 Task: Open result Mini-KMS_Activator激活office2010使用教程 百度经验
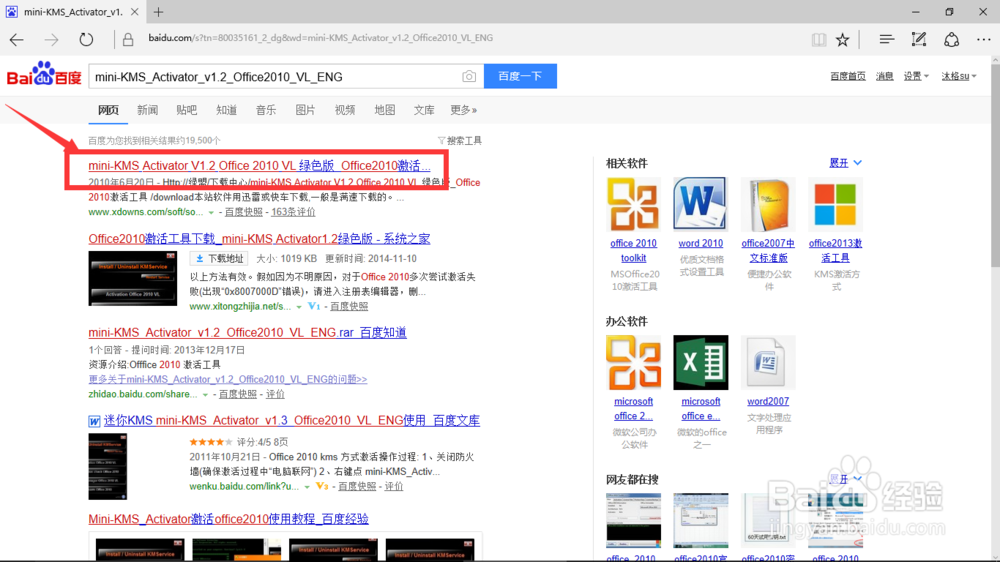click(228, 519)
